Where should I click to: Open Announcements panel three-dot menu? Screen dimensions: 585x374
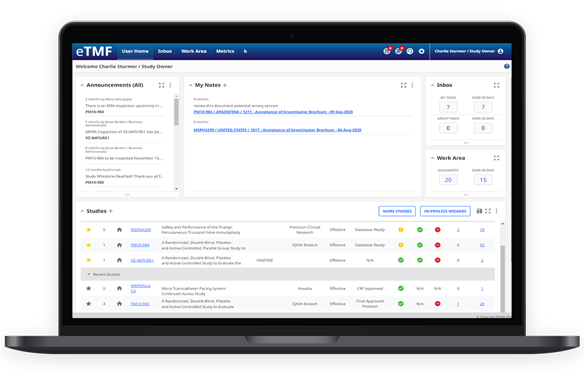(171, 85)
